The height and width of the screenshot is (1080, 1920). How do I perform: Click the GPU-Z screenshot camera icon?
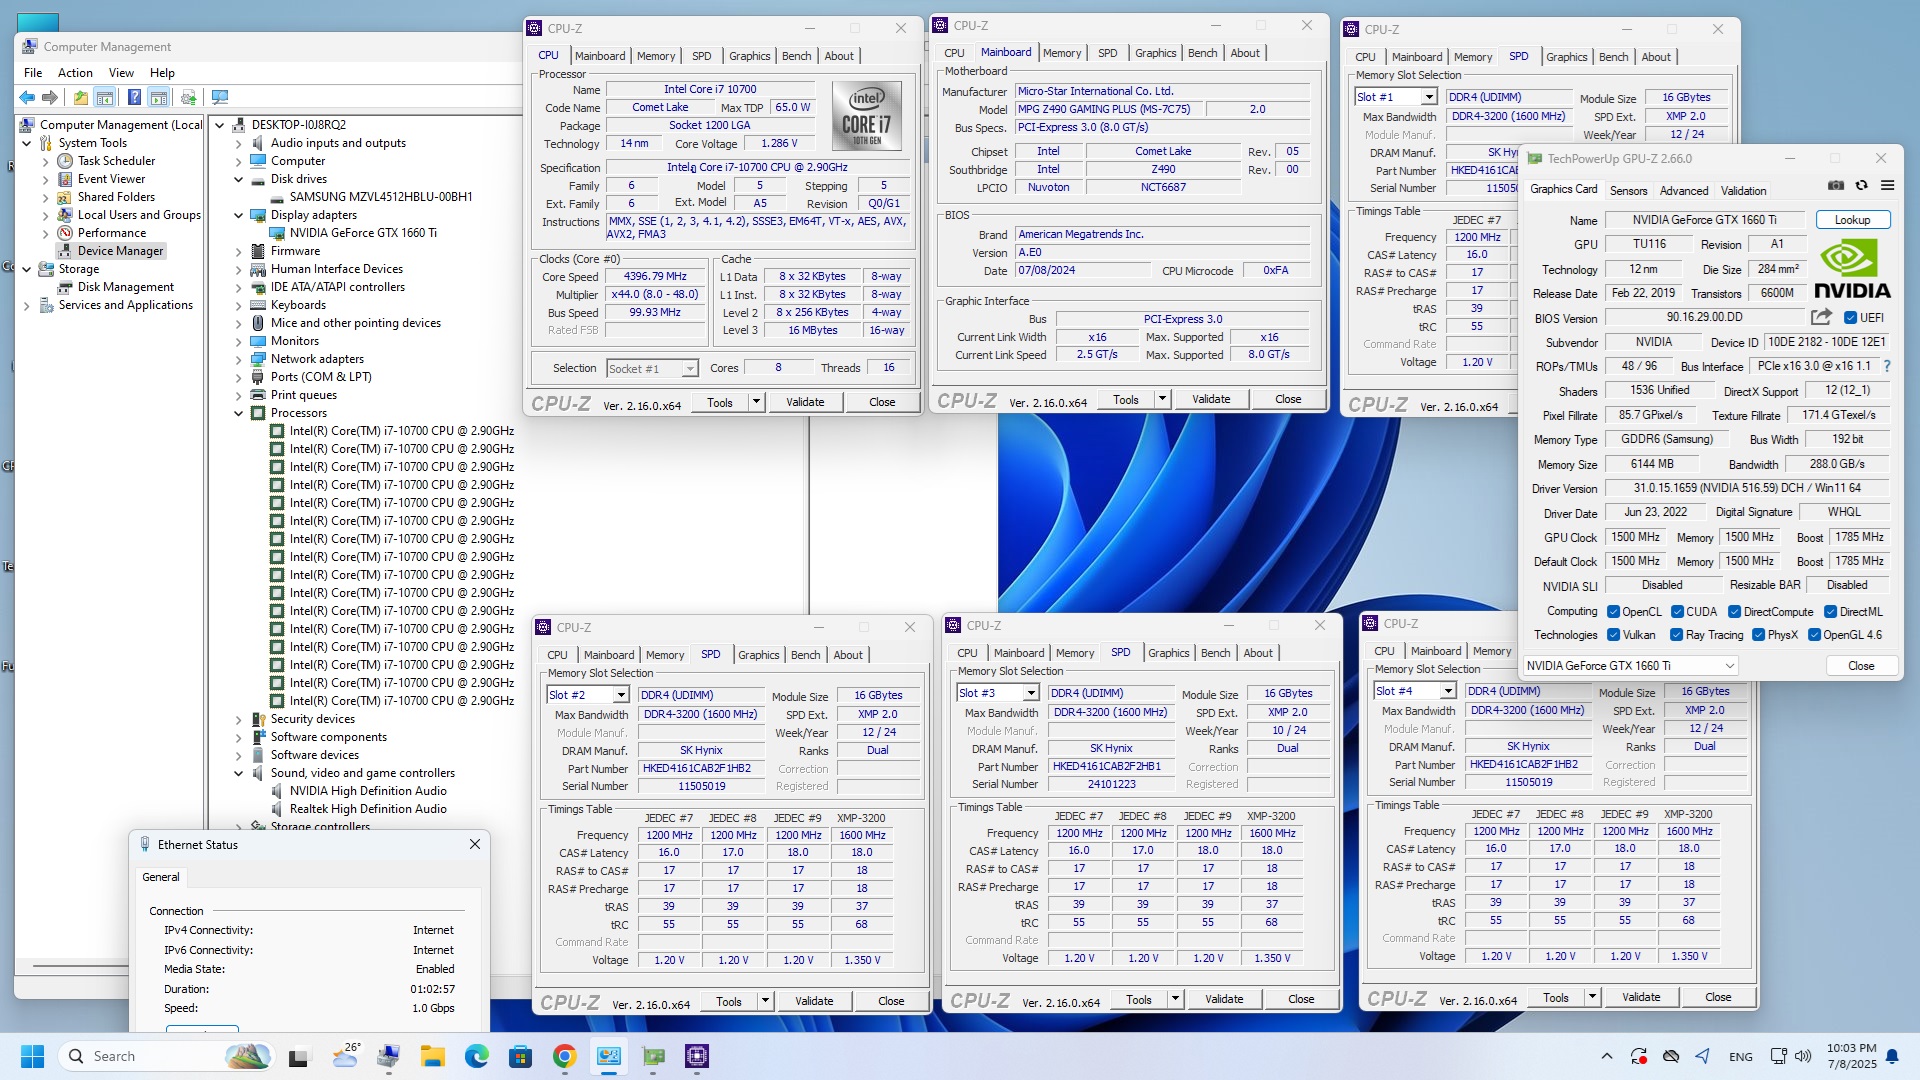tap(1836, 185)
